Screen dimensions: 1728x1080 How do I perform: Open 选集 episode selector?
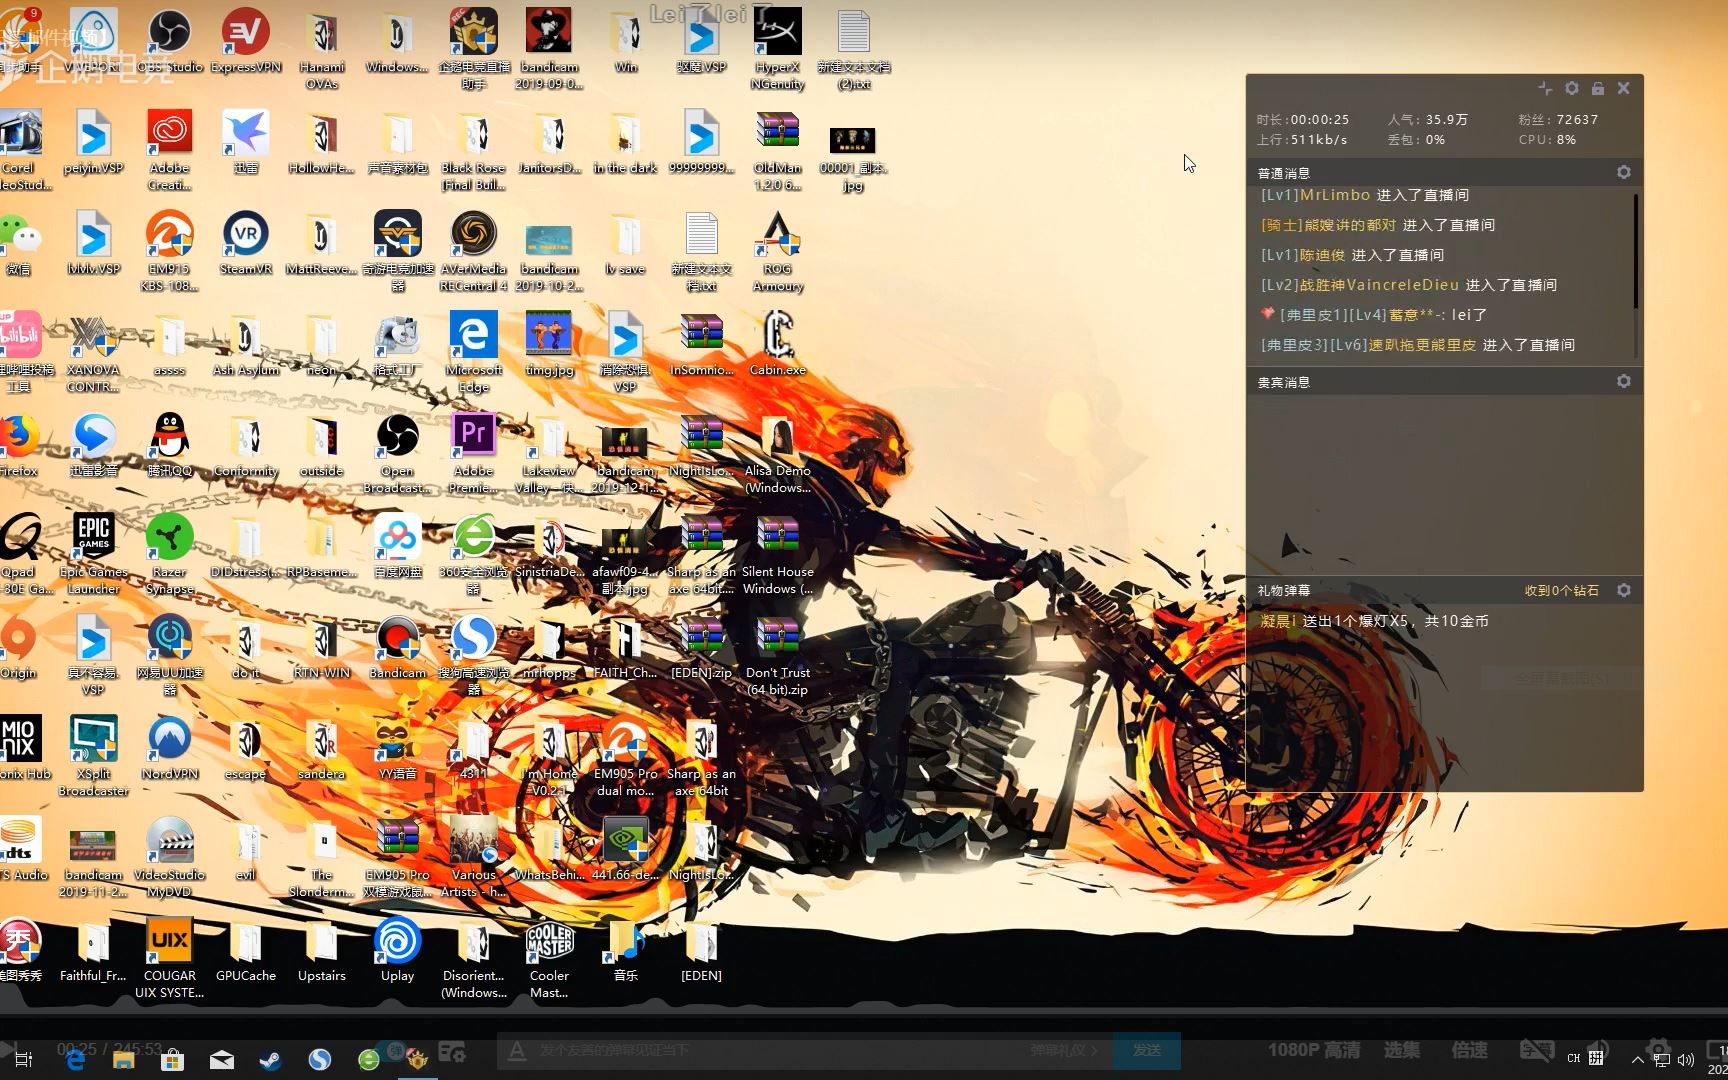point(1401,1050)
